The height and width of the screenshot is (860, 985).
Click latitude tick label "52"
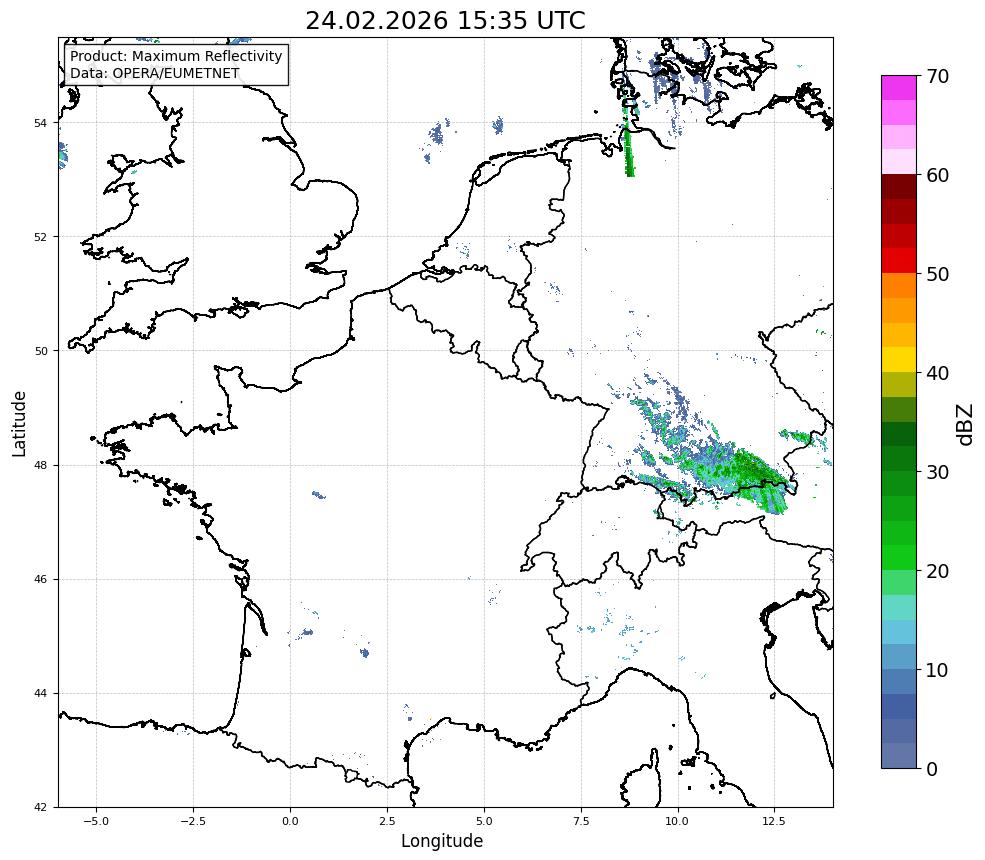(40, 237)
